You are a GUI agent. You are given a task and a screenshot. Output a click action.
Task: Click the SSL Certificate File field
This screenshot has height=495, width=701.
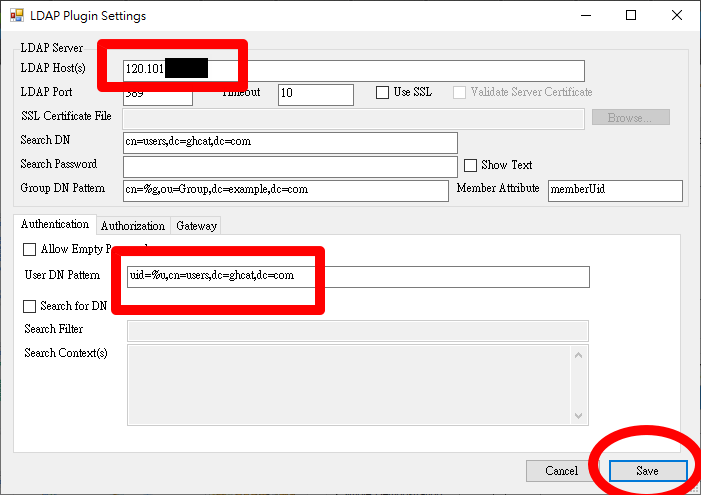point(354,119)
